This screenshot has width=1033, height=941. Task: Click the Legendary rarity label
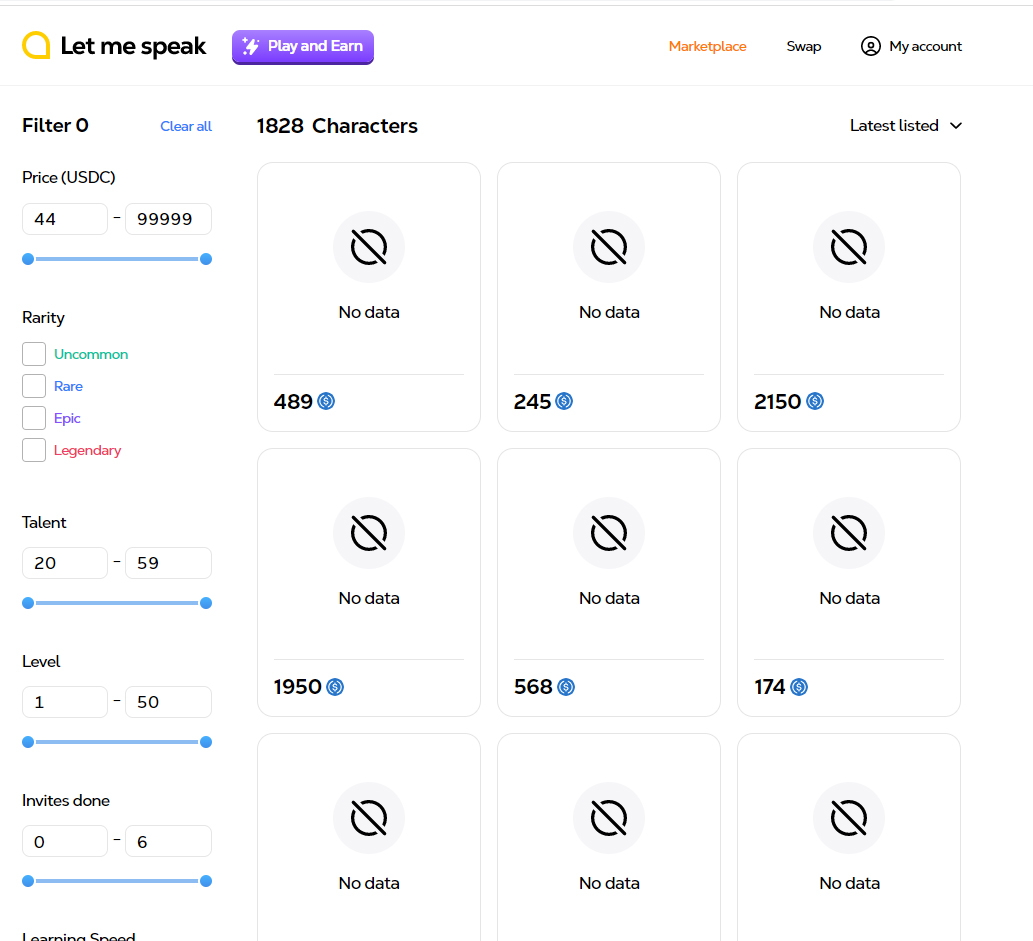(88, 450)
